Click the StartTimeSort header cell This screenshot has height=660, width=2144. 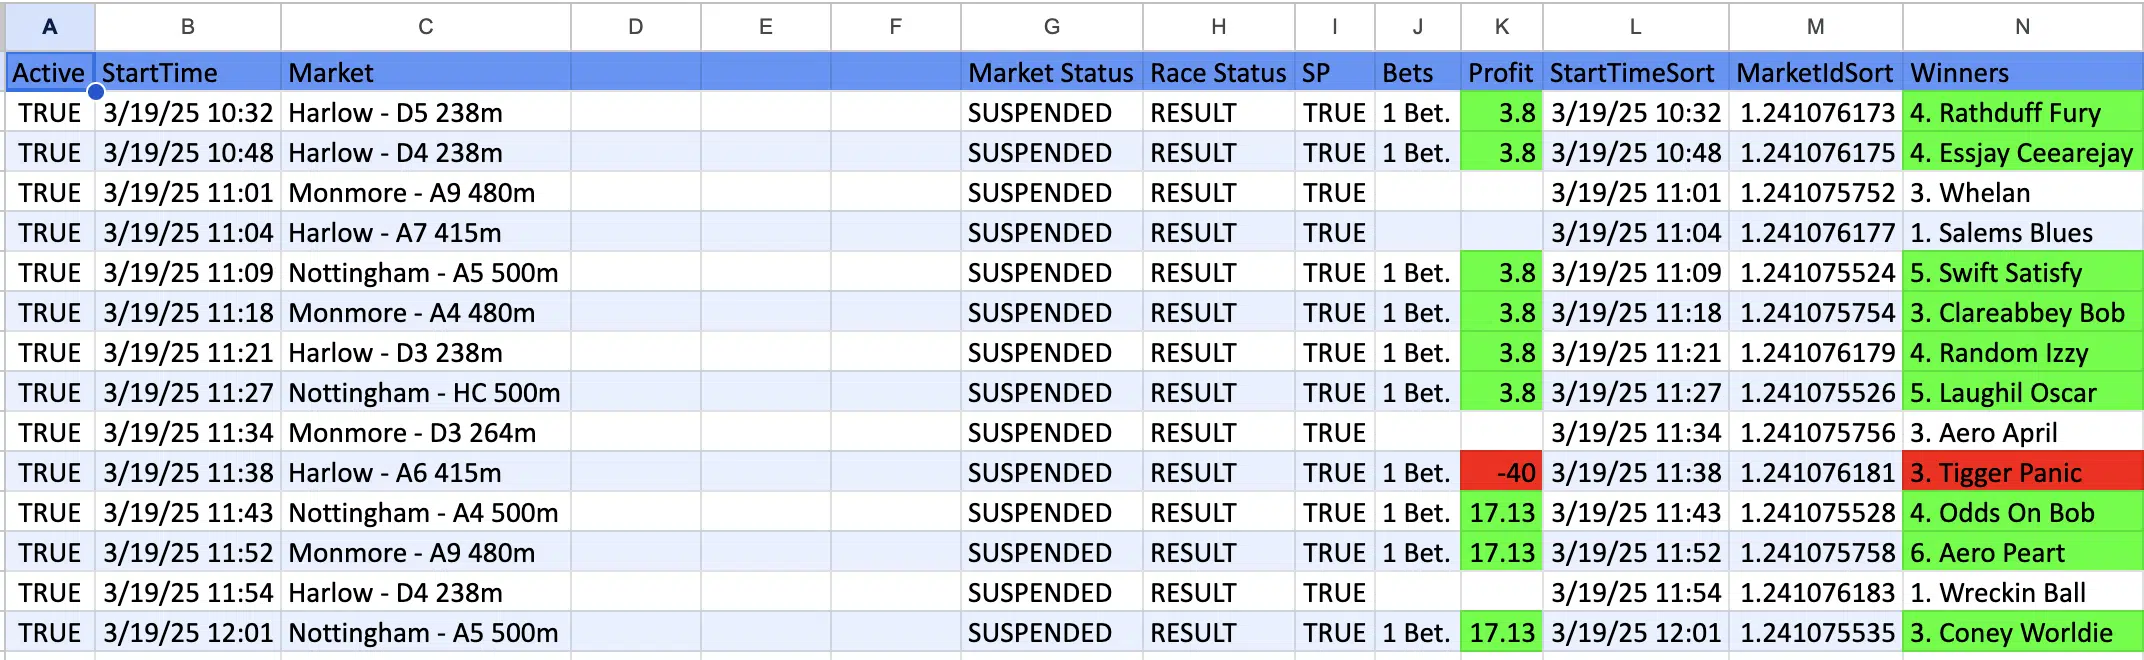click(1634, 73)
